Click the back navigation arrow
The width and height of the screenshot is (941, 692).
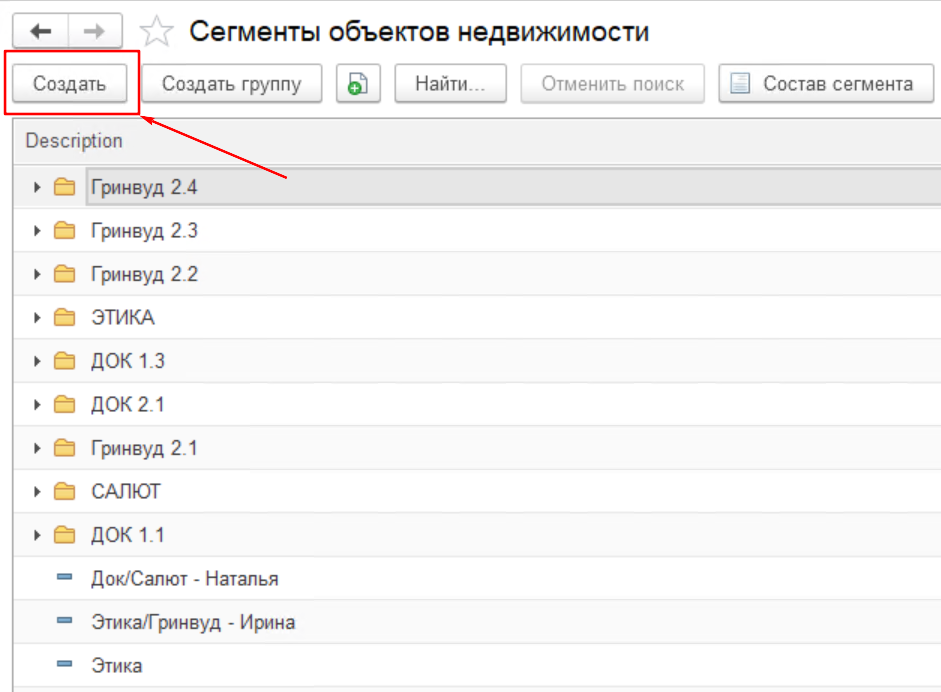pos(42,32)
